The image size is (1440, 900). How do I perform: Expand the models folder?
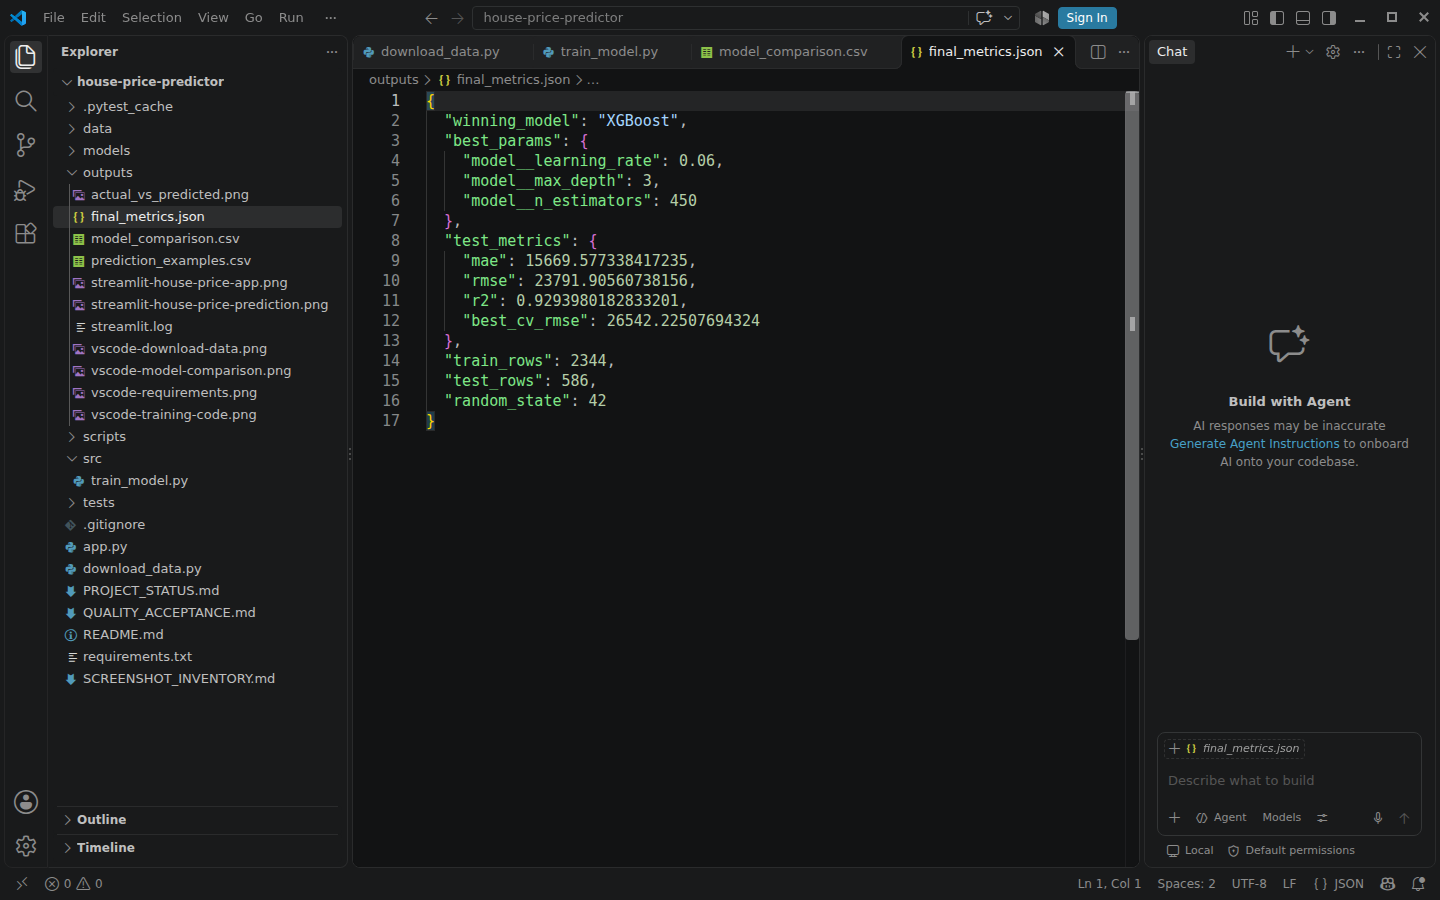pos(197,151)
